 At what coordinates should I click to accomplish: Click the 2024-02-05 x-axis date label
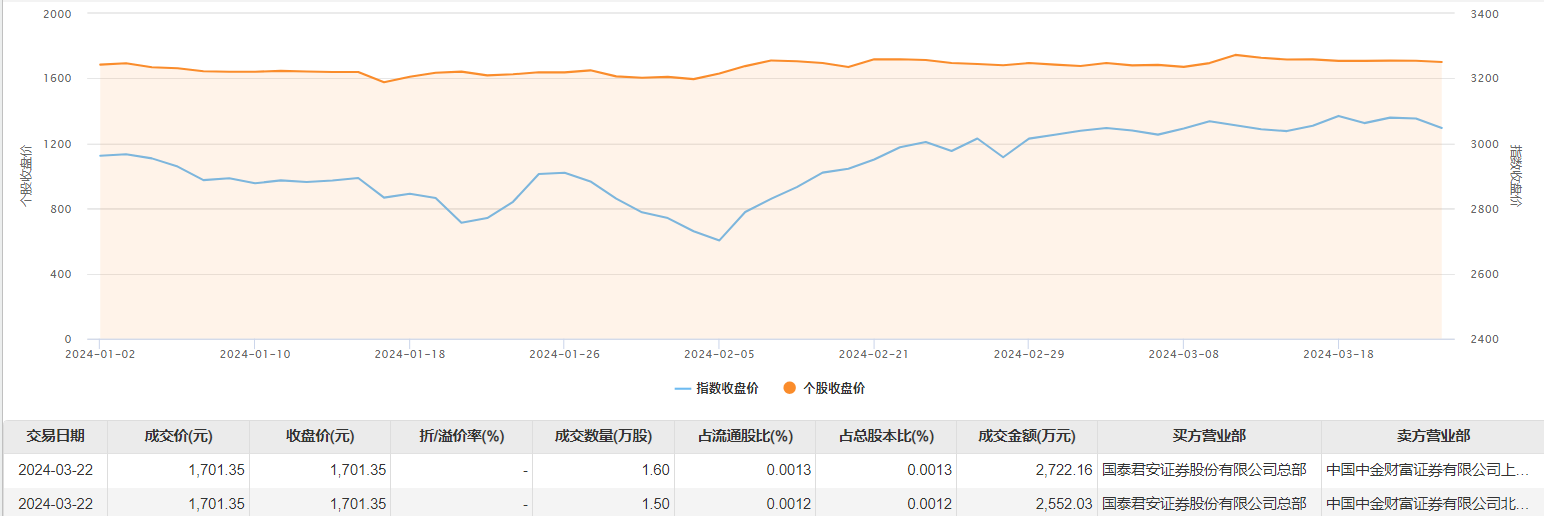click(719, 353)
